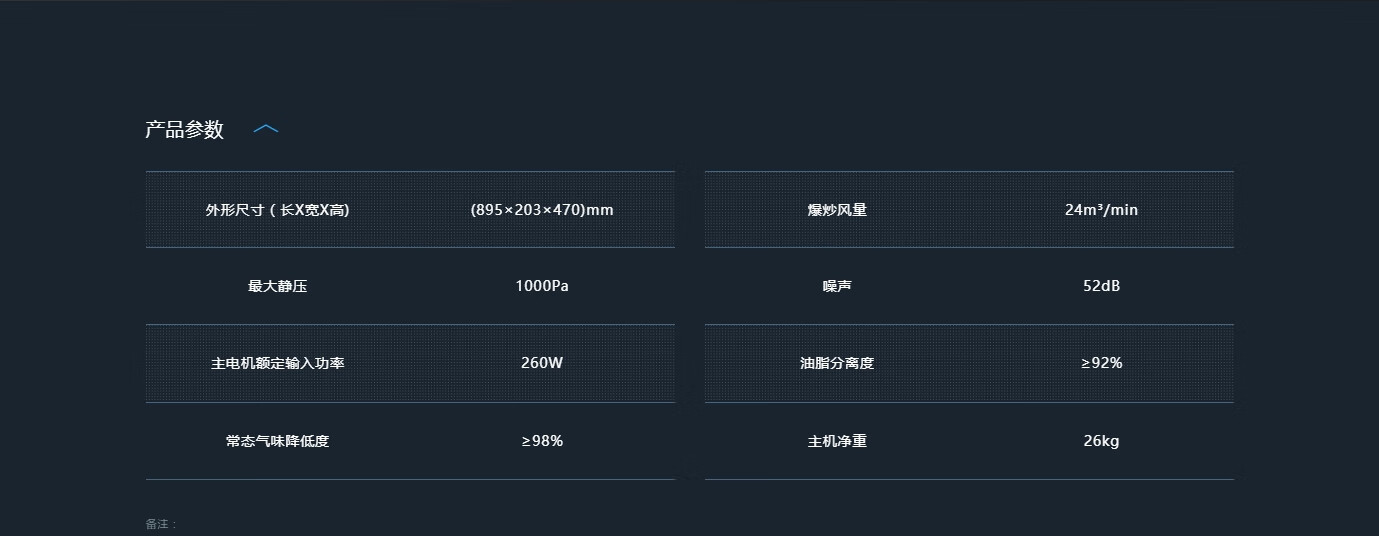The image size is (1379, 536).
Task: Select the 油脂分离度 label
Action: click(837, 363)
